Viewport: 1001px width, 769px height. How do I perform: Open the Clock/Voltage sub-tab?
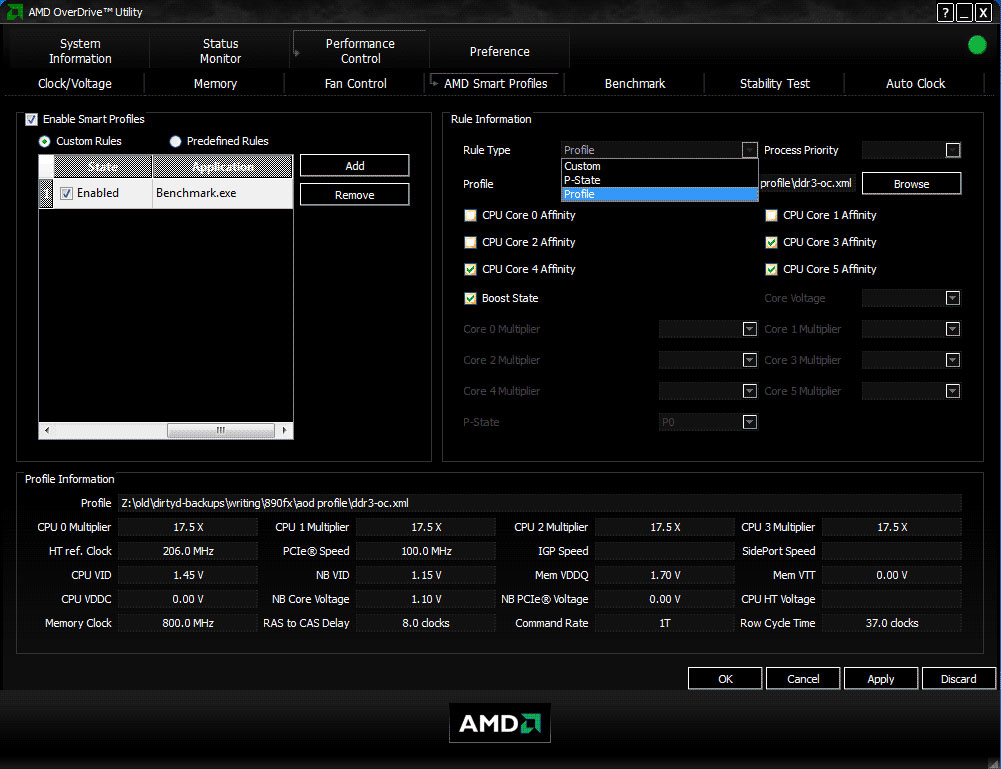tap(75, 84)
